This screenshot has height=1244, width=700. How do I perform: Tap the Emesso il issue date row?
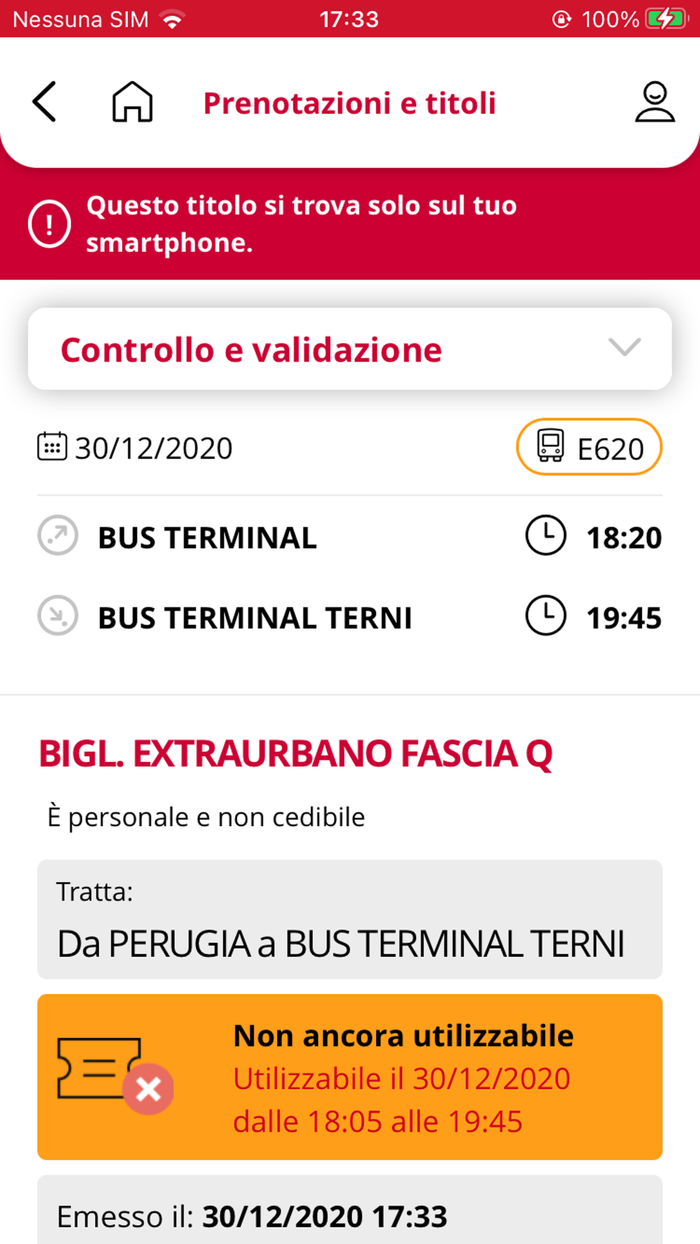click(350, 1214)
